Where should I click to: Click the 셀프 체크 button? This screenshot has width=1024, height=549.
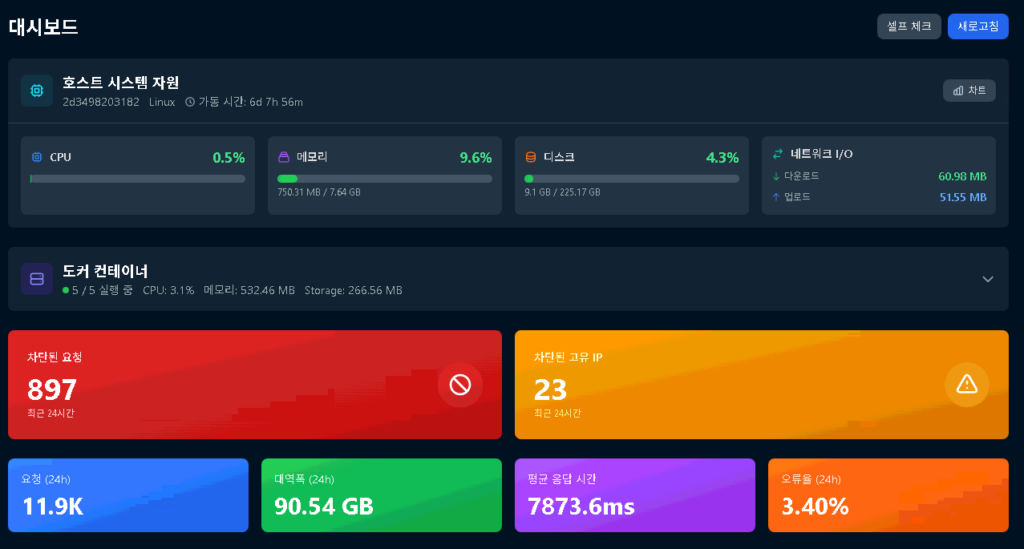coord(908,27)
